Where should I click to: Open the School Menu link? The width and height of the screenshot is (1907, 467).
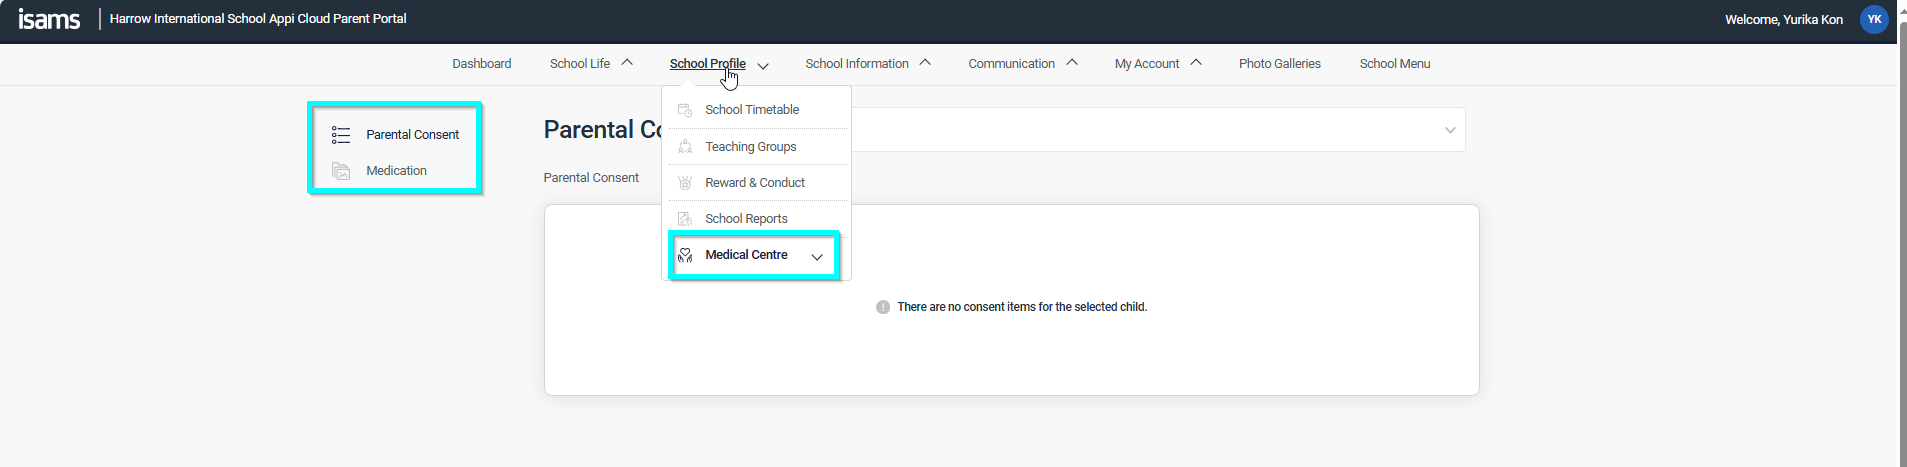[x=1394, y=64]
